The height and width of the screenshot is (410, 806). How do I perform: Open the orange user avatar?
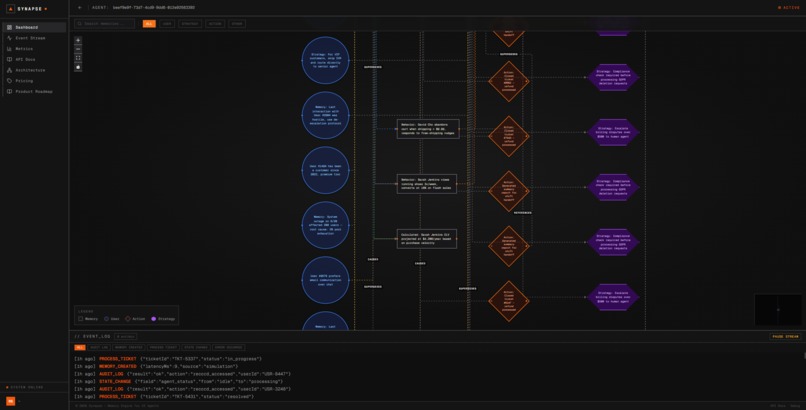10,401
